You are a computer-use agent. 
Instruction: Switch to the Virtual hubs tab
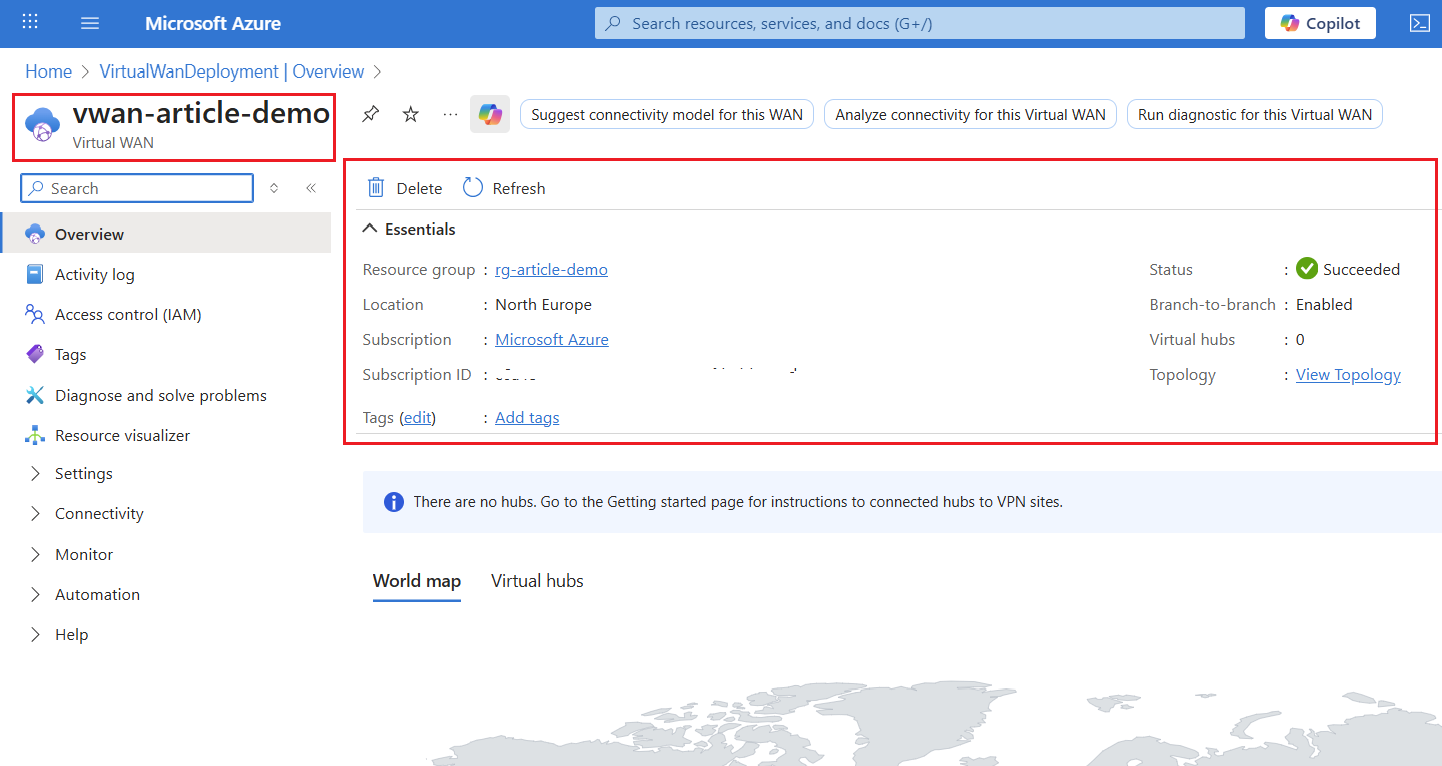tap(537, 581)
